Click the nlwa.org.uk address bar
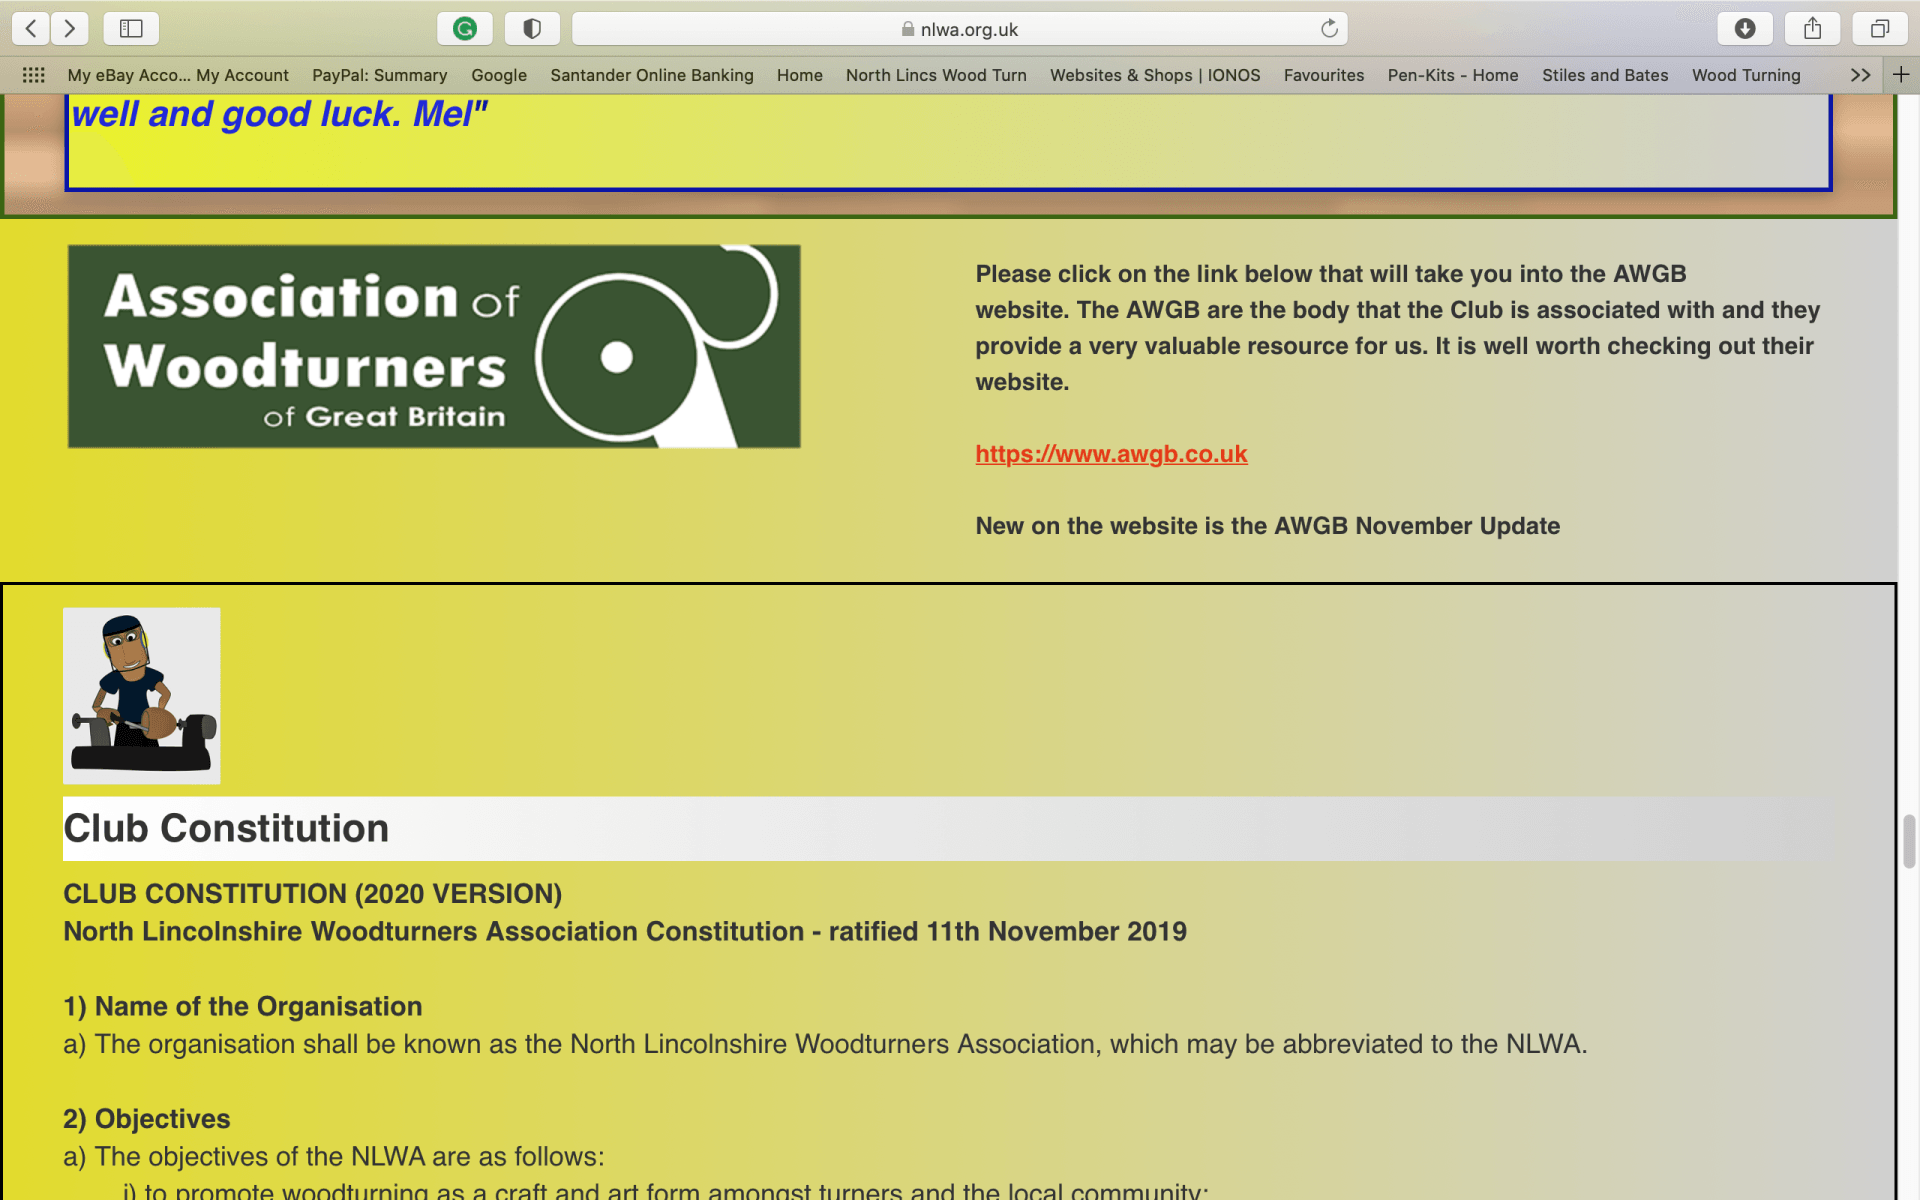Image resolution: width=1920 pixels, height=1200 pixels. coord(958,29)
